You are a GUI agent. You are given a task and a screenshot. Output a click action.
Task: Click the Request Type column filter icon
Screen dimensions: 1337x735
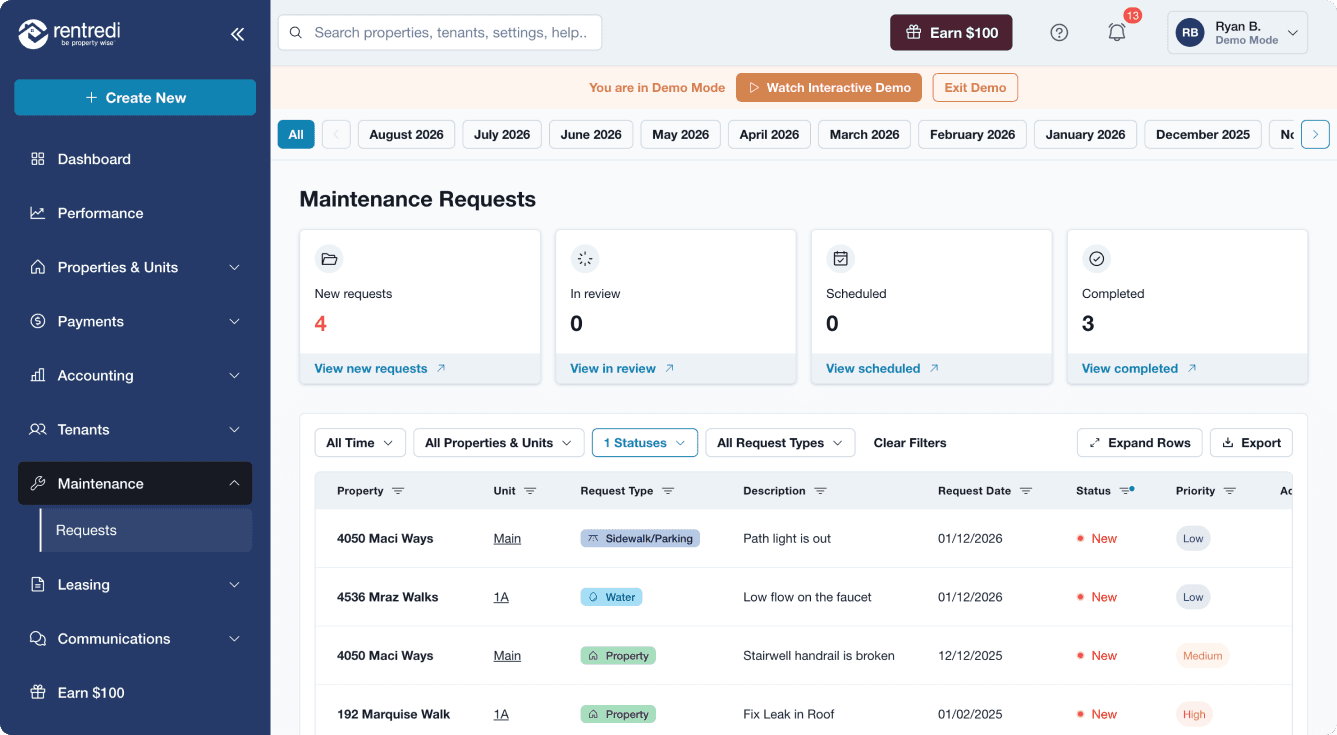[668, 491]
